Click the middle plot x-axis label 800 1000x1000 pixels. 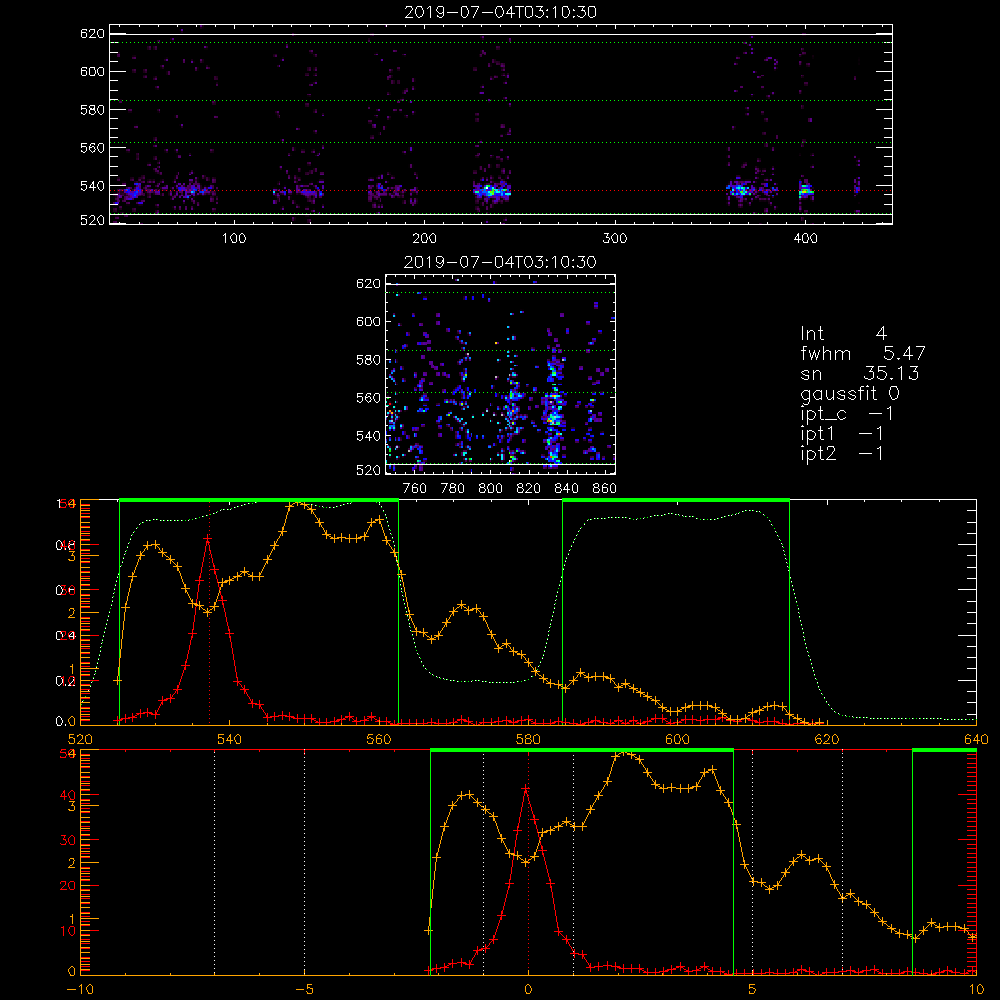[x=490, y=489]
